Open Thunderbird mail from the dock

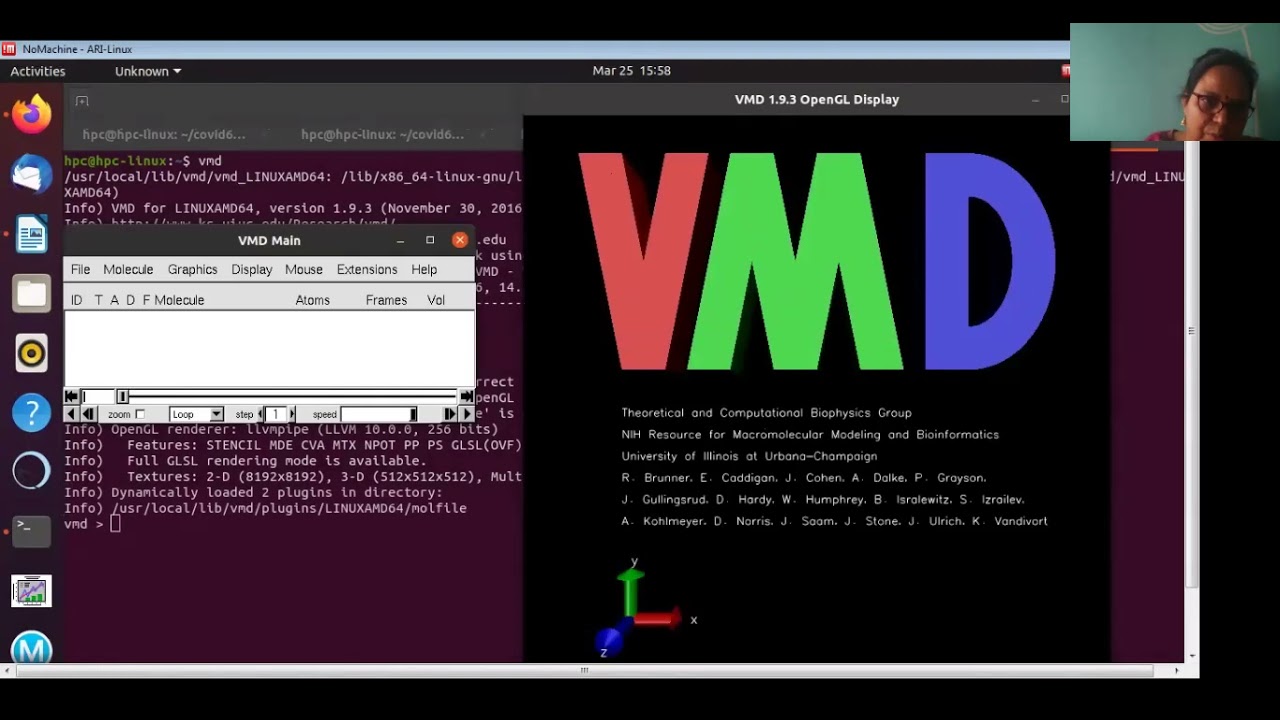[x=31, y=174]
